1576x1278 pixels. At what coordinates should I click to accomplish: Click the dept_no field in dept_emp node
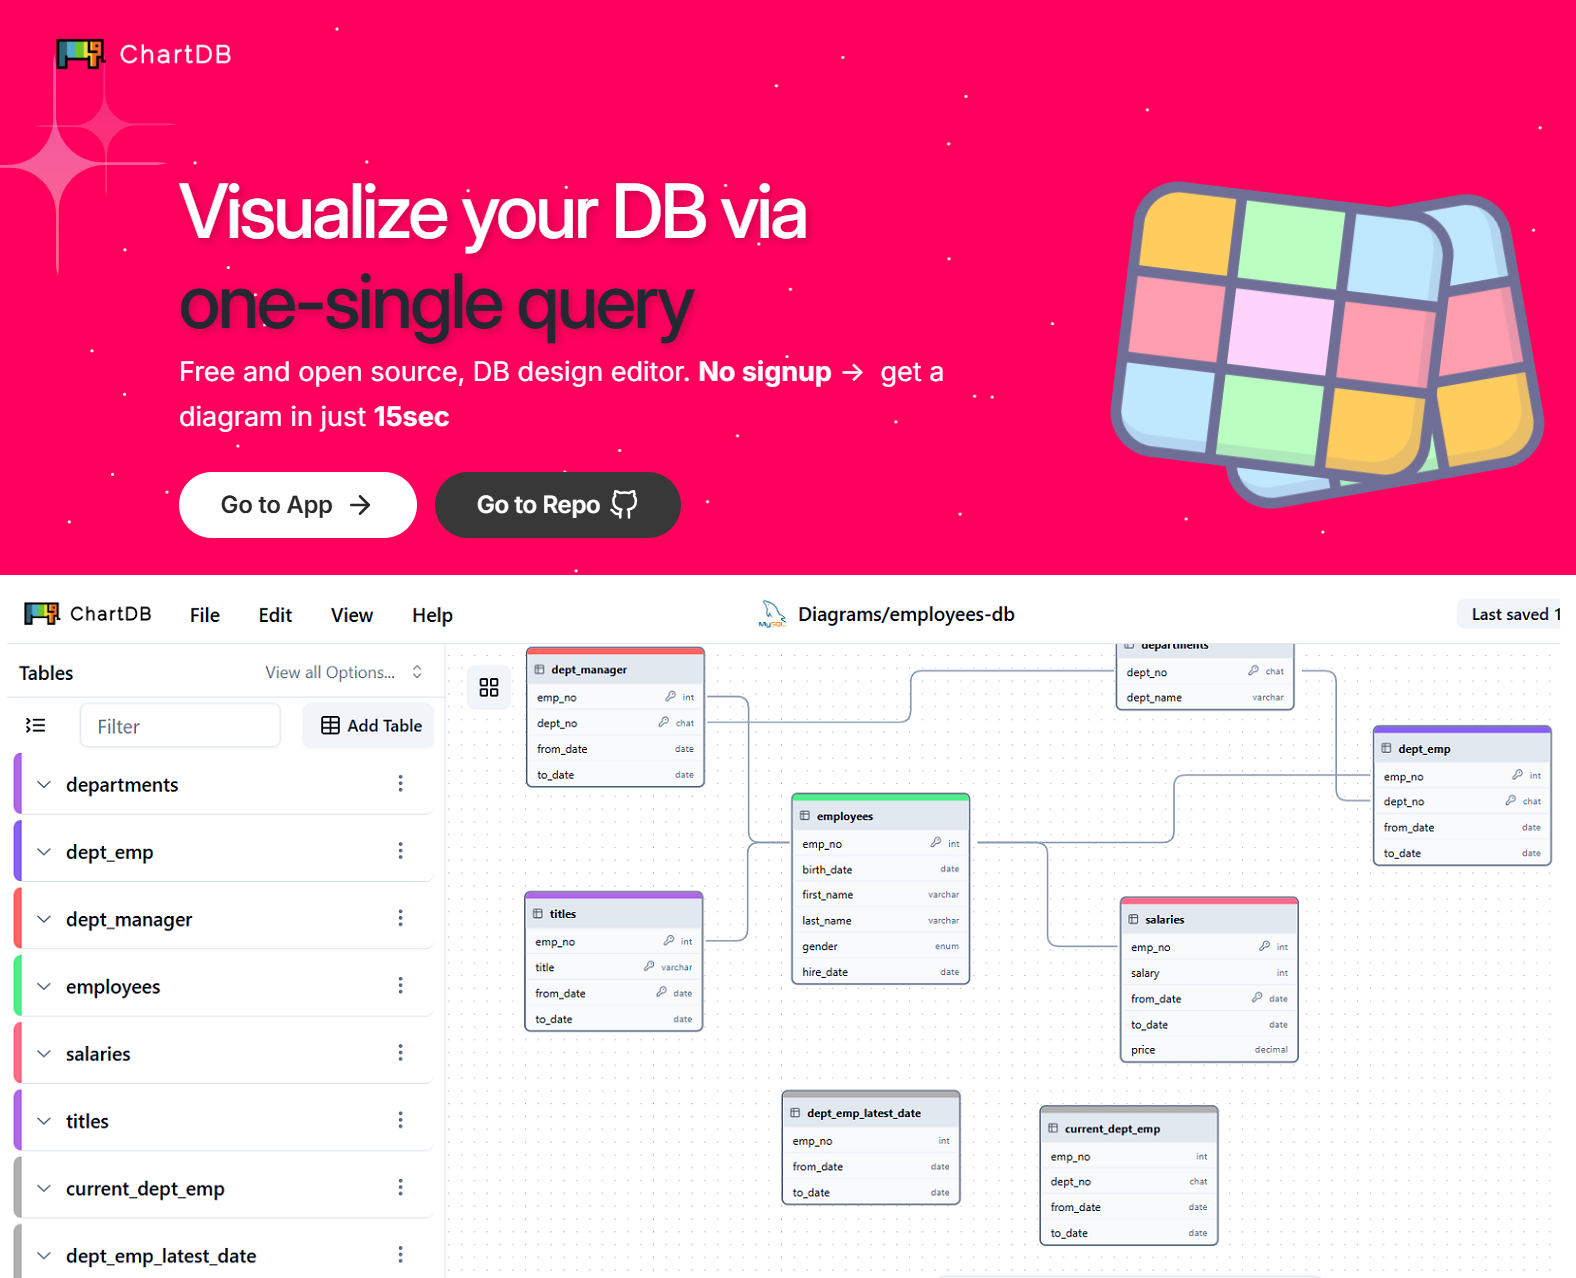click(x=1462, y=801)
